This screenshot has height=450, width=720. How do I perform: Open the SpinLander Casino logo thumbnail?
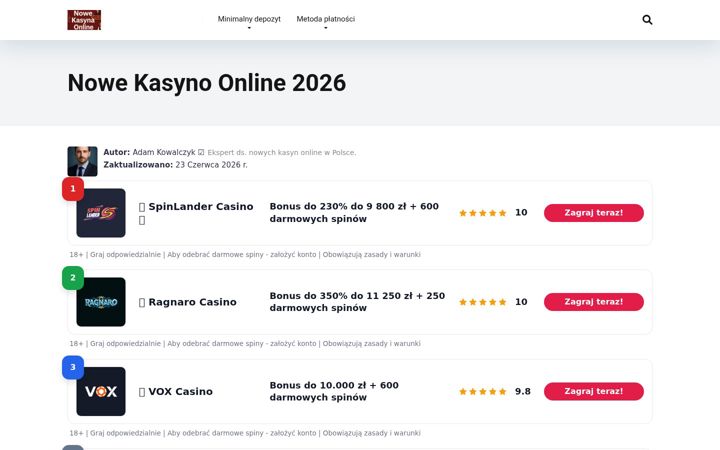(x=101, y=213)
